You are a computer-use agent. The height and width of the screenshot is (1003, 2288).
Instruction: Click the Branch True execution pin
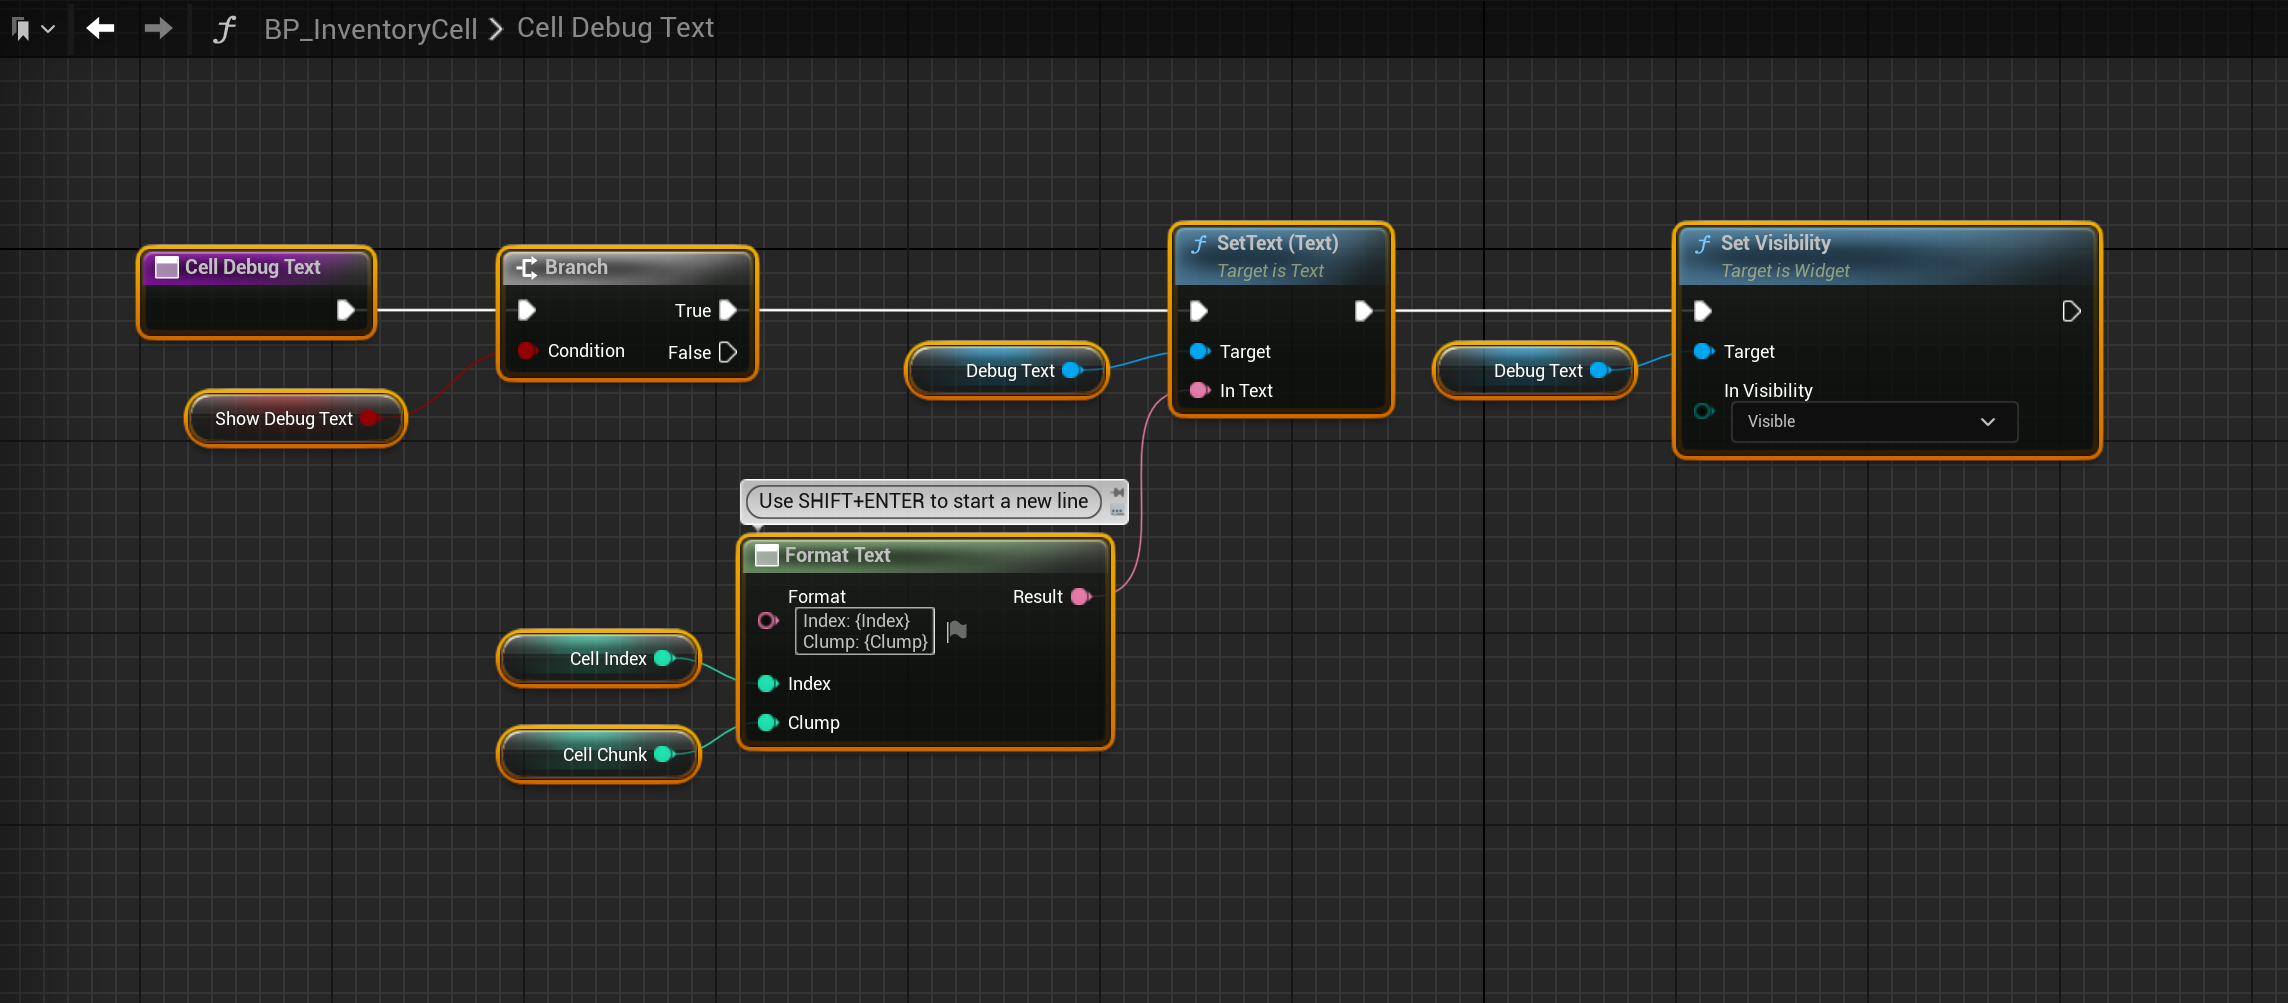click(x=728, y=311)
